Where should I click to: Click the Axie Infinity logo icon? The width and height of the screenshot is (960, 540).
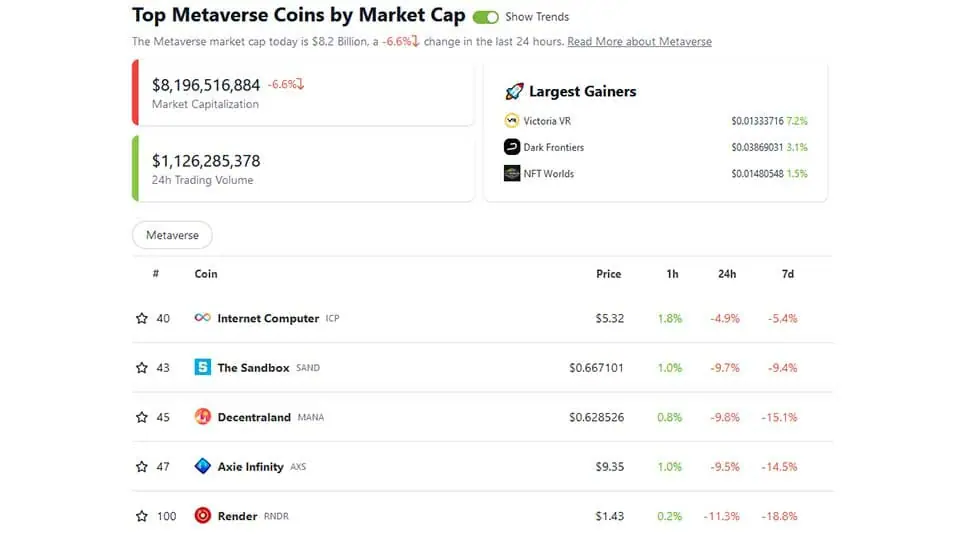(202, 466)
